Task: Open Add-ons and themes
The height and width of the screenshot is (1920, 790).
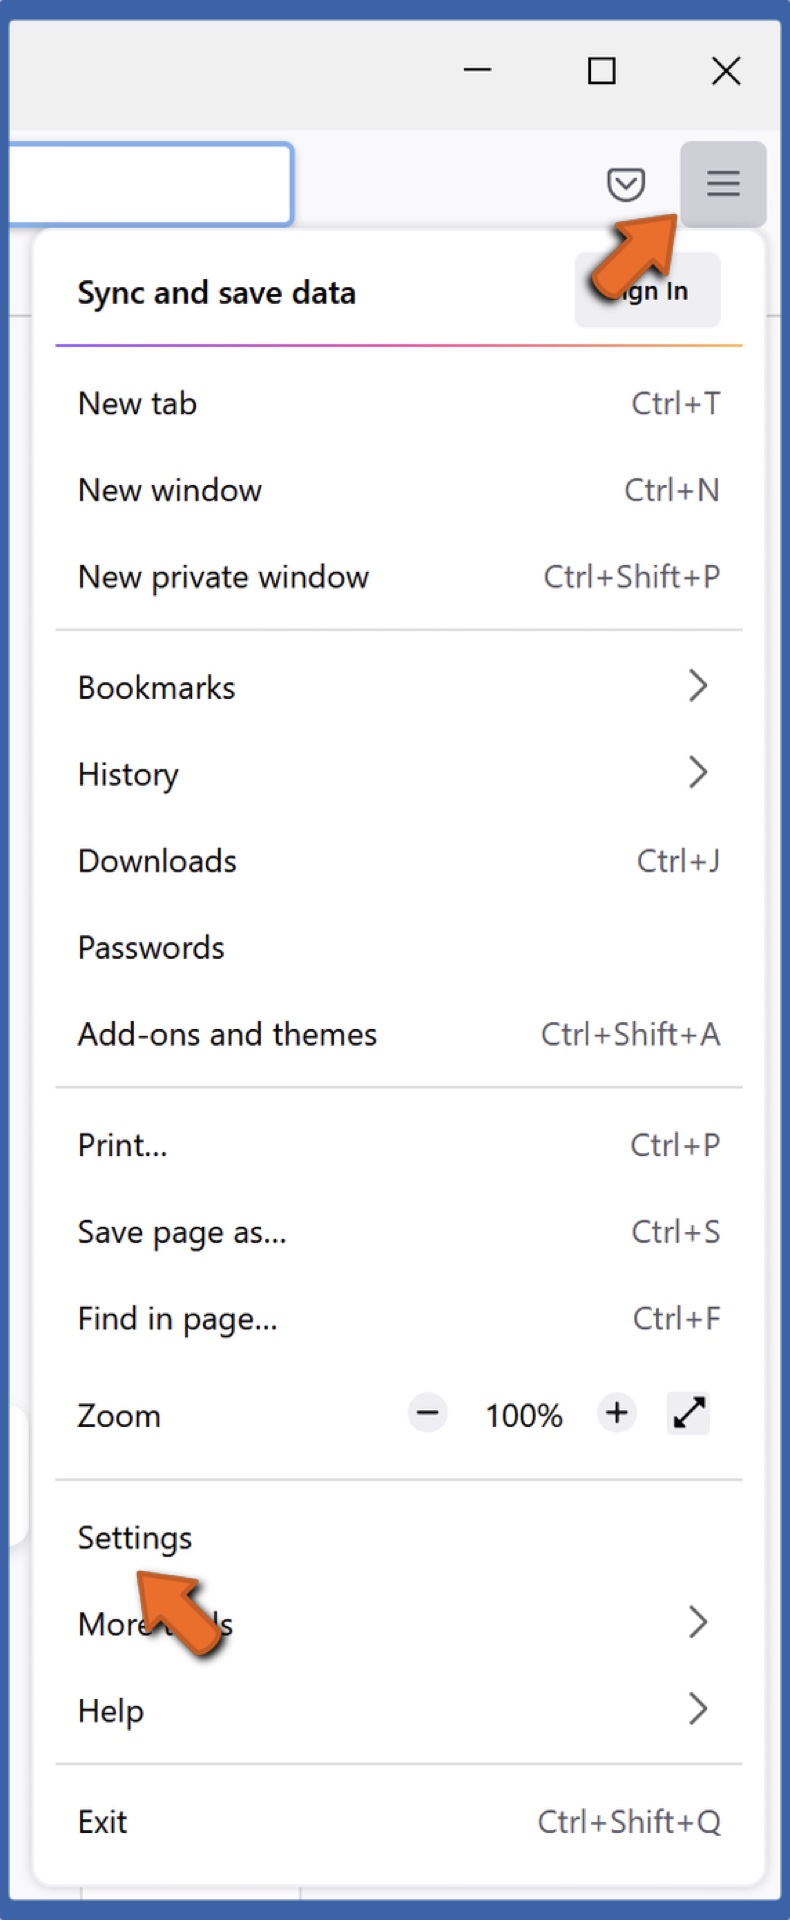Action: tap(226, 1034)
